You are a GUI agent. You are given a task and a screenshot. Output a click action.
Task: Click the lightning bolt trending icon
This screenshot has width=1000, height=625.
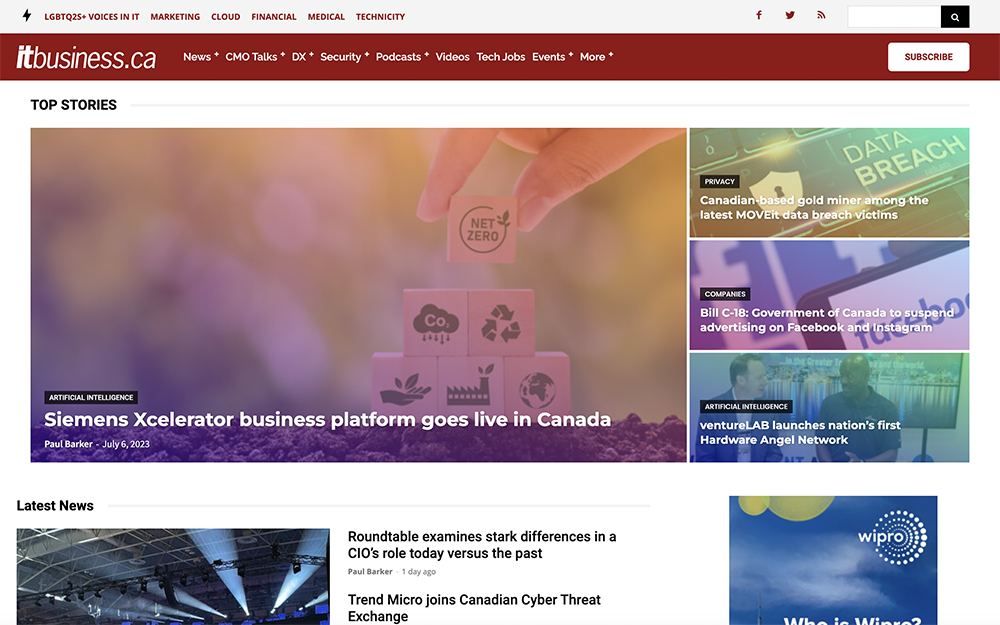[x=26, y=16]
